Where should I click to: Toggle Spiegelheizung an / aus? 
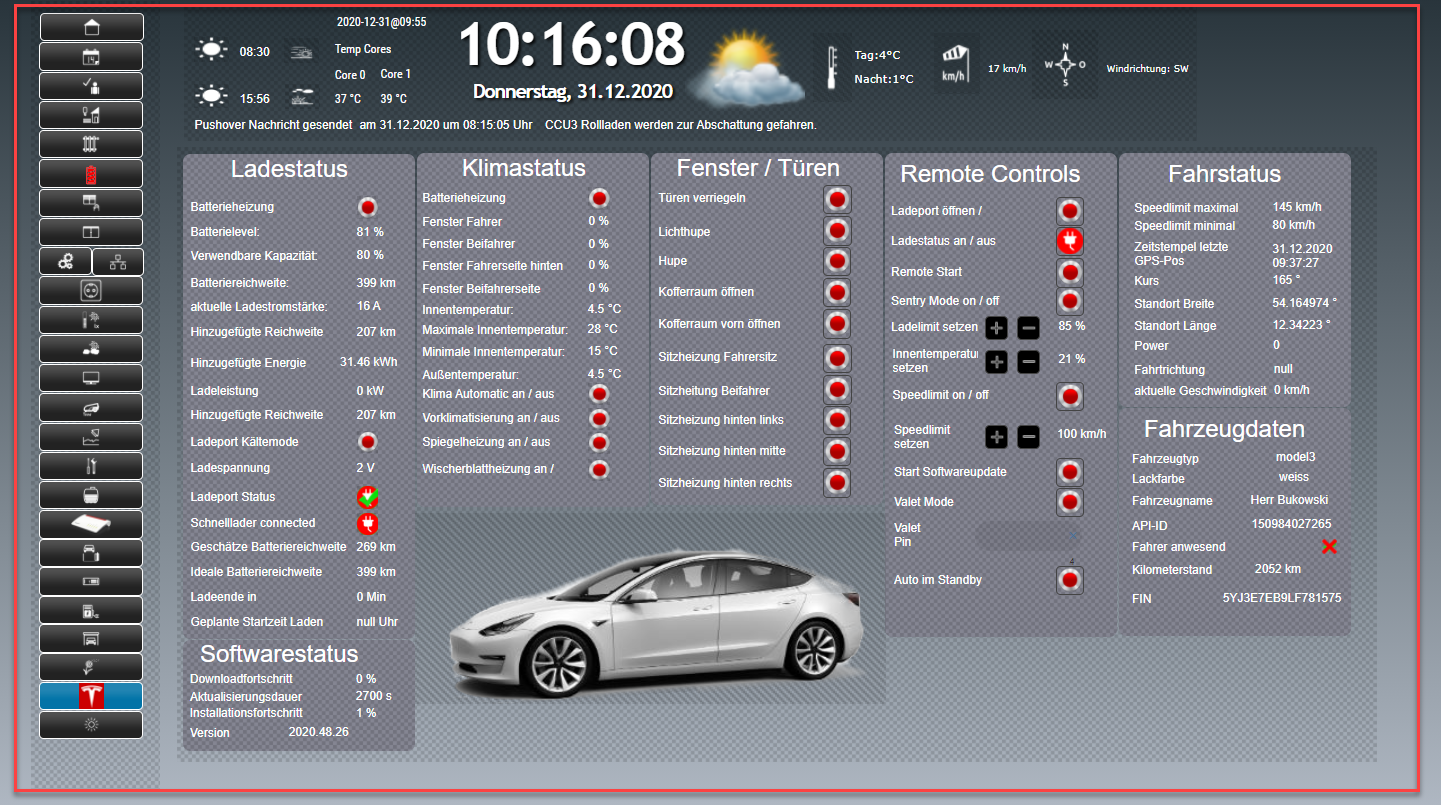click(599, 442)
